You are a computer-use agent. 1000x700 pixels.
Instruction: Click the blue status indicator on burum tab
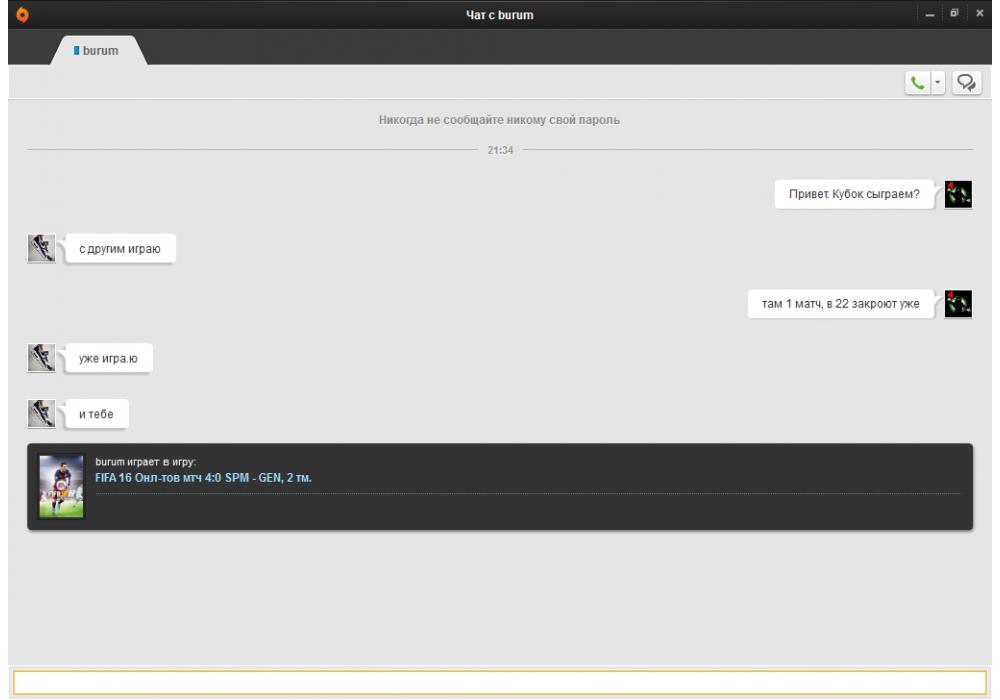pyautogui.click(x=77, y=49)
